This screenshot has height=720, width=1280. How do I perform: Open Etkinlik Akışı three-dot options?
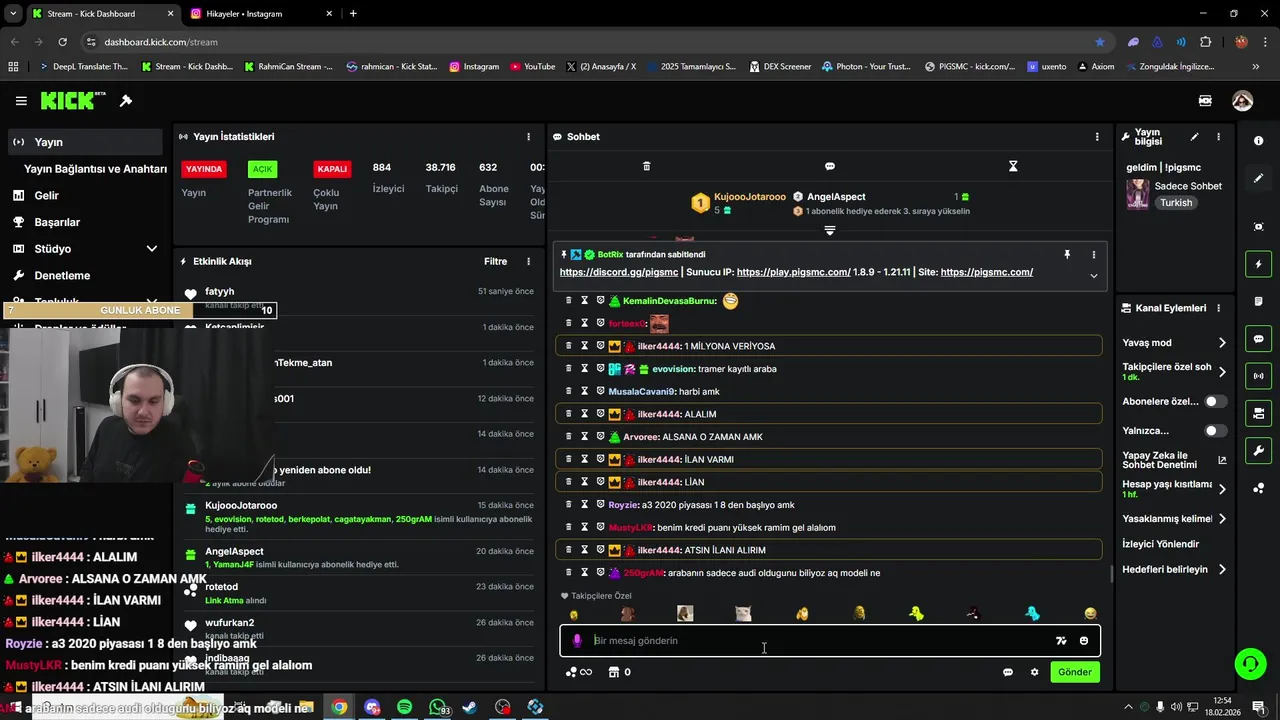coord(529,262)
